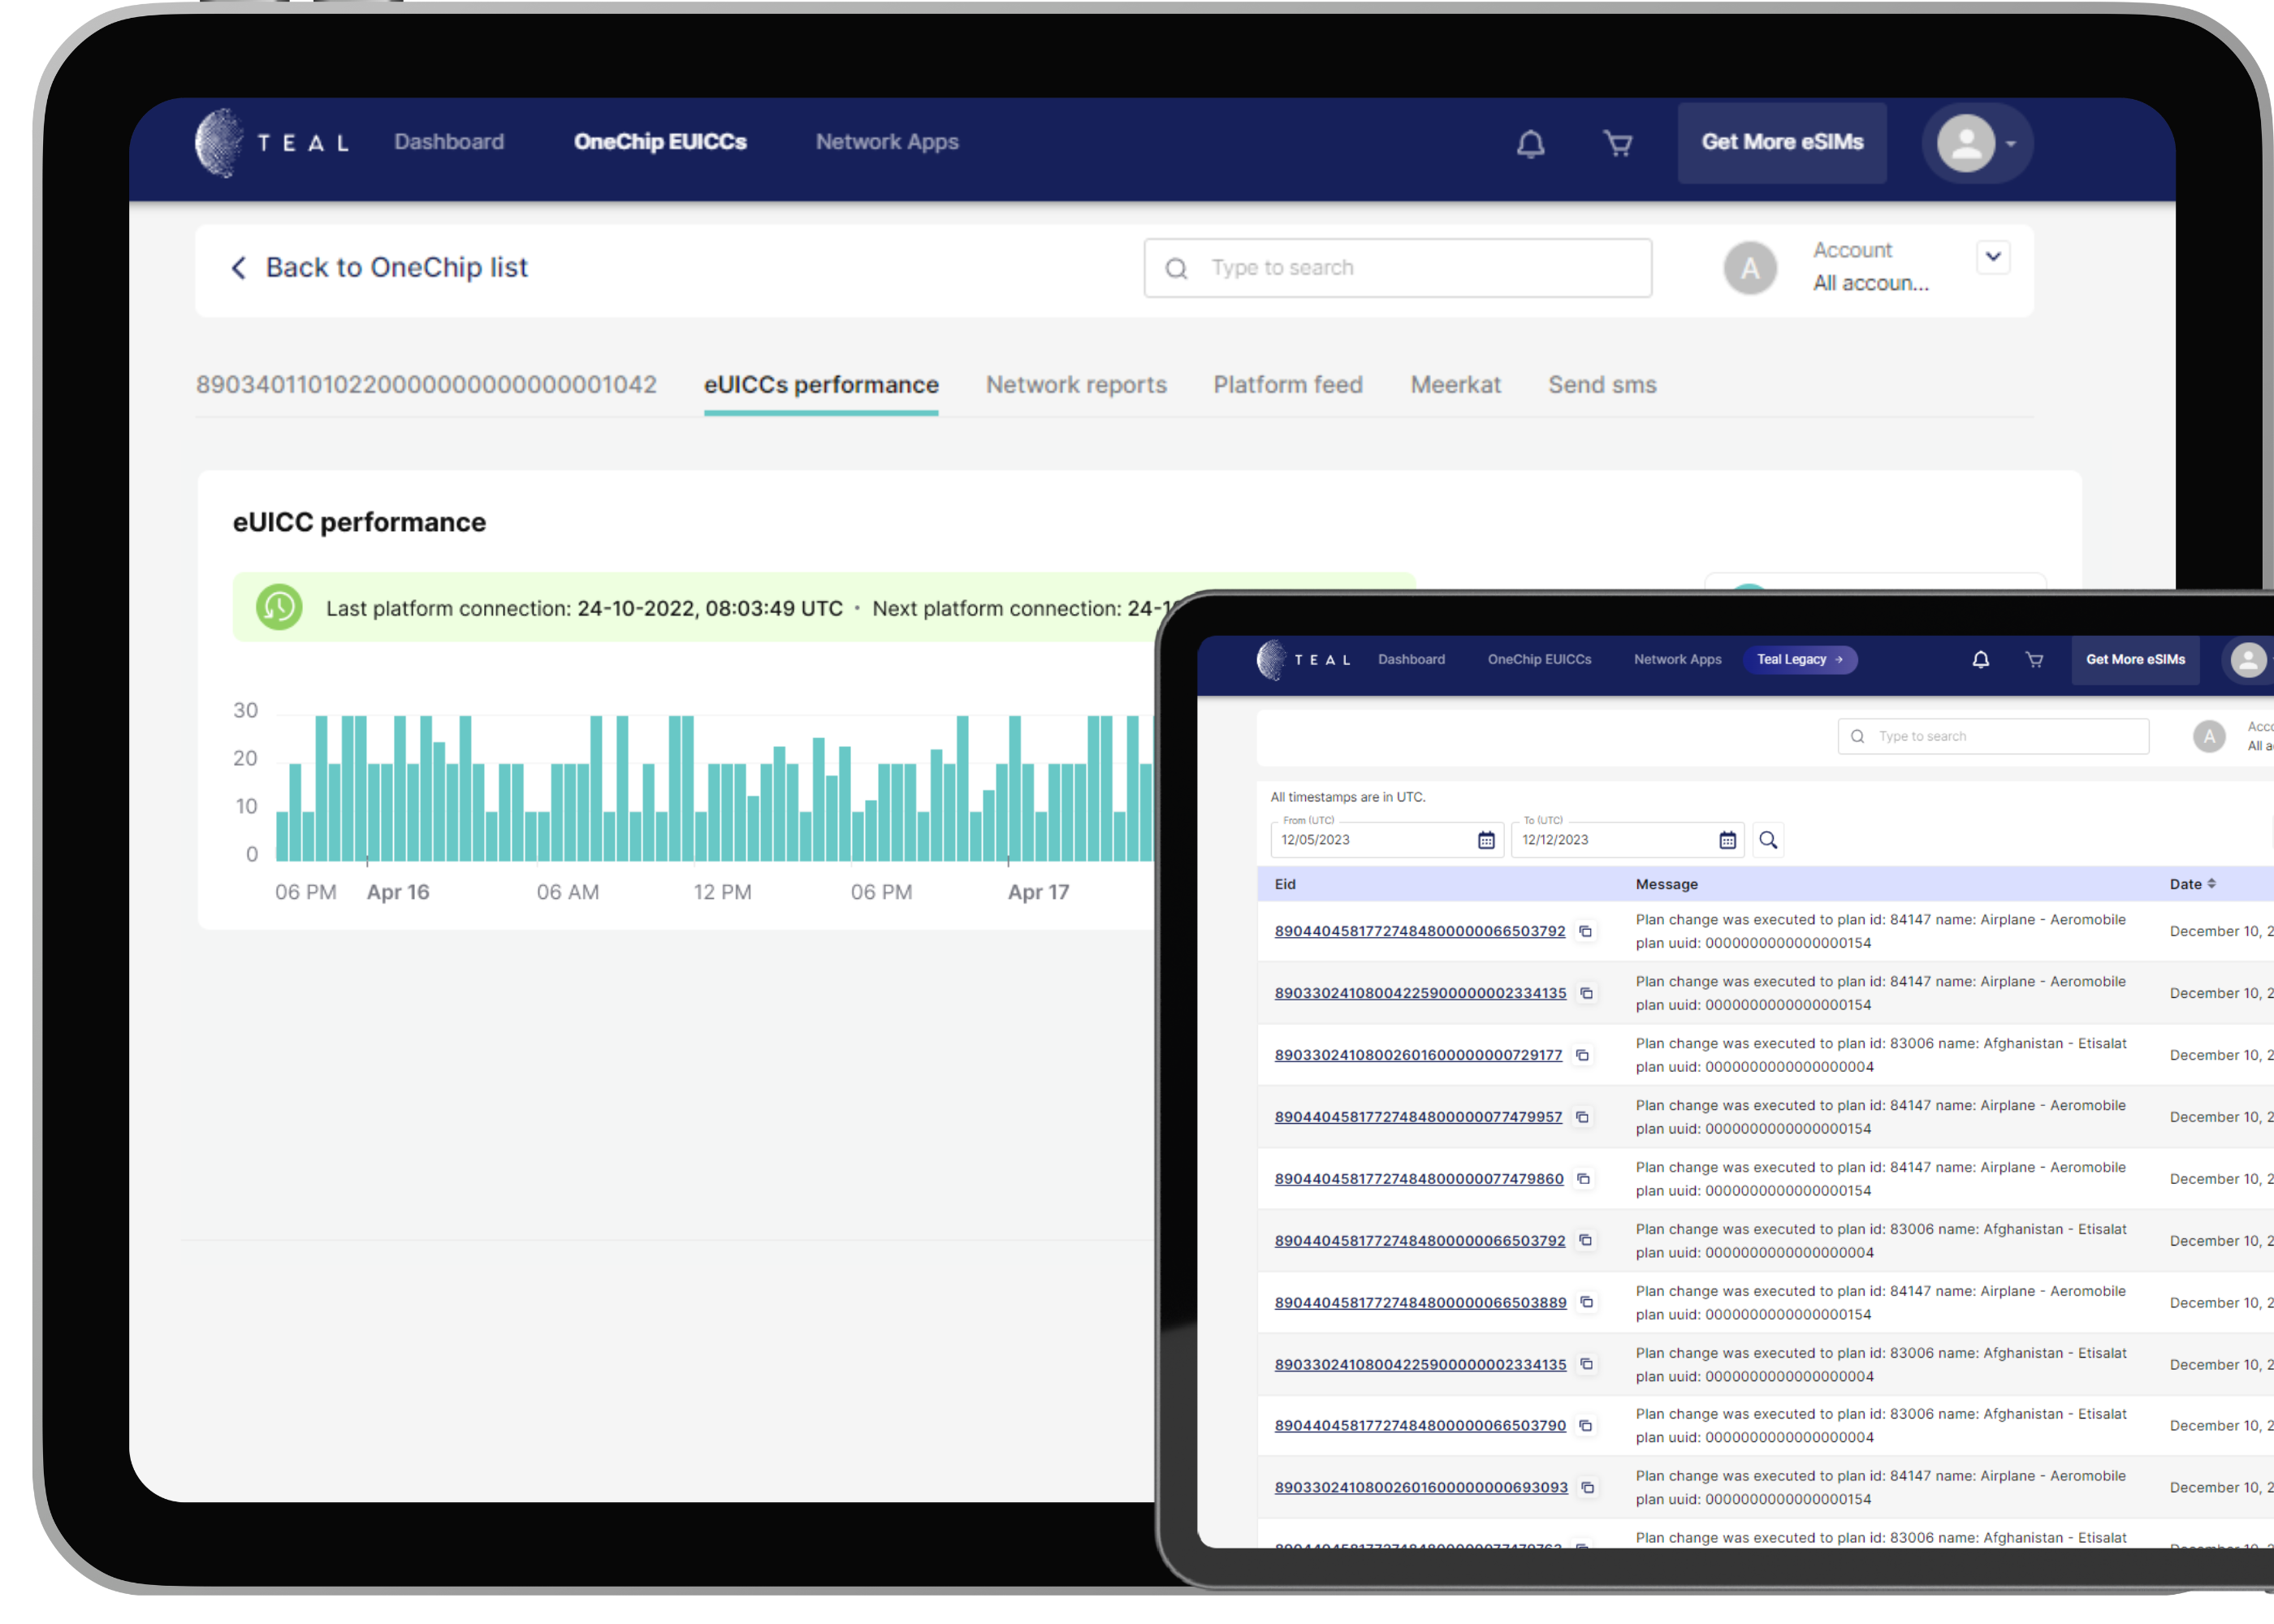
Task: Open the shopping cart icon
Action: click(1617, 143)
